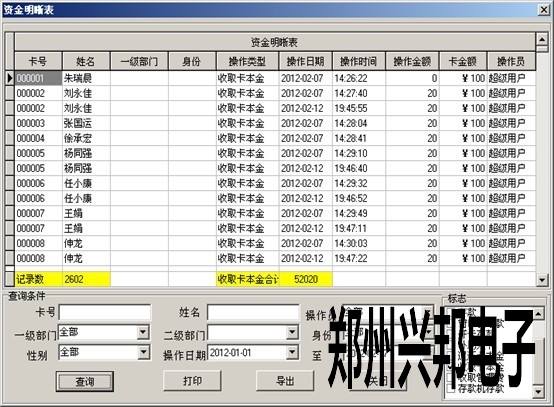Click the table's scroll-down arrow
Viewport: 554px width, 407px height.
(542, 280)
